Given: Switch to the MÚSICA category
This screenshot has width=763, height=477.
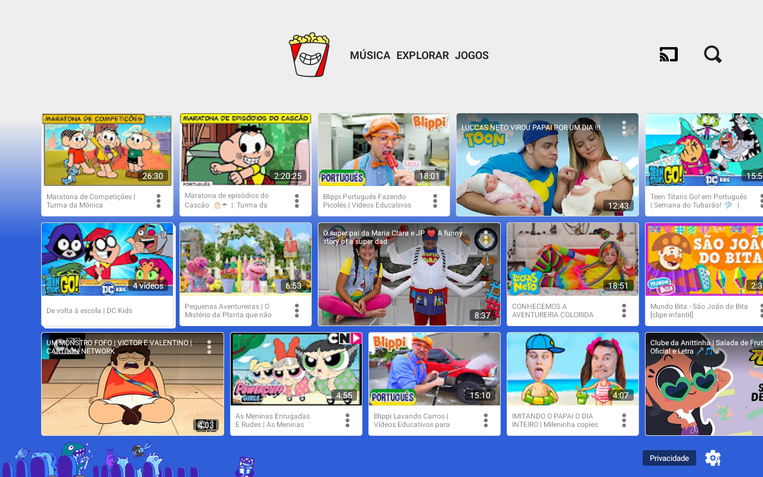Looking at the screenshot, I should pos(370,55).
